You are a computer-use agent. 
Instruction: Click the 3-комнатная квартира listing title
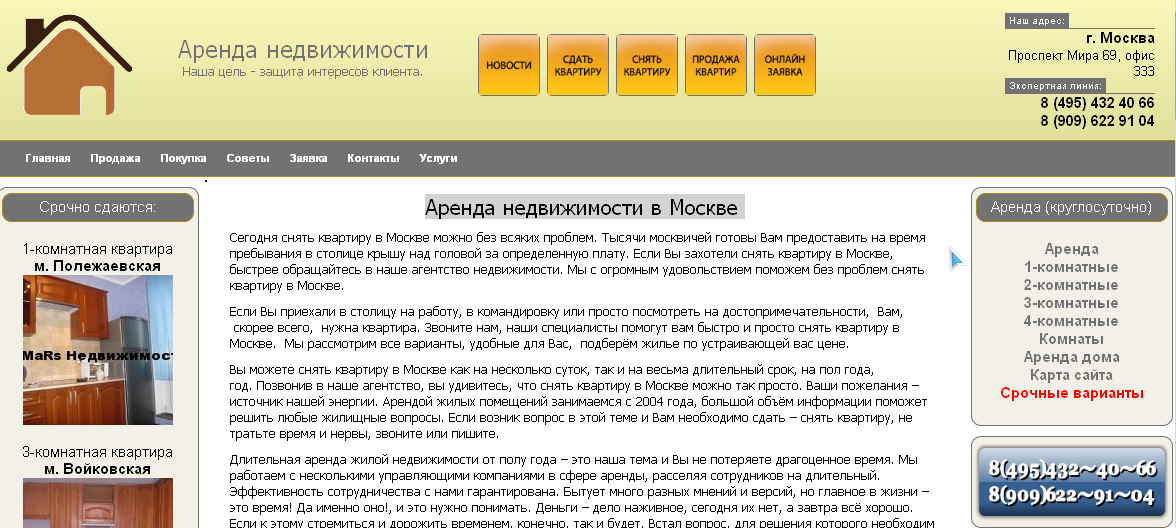98,452
